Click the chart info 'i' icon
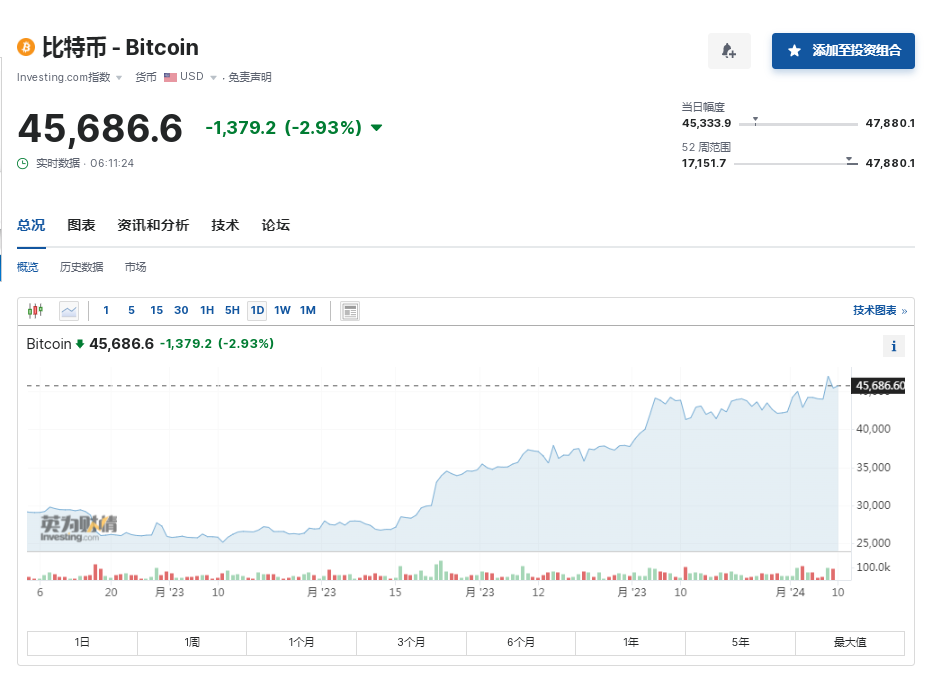This screenshot has height=679, width=928. tap(893, 346)
